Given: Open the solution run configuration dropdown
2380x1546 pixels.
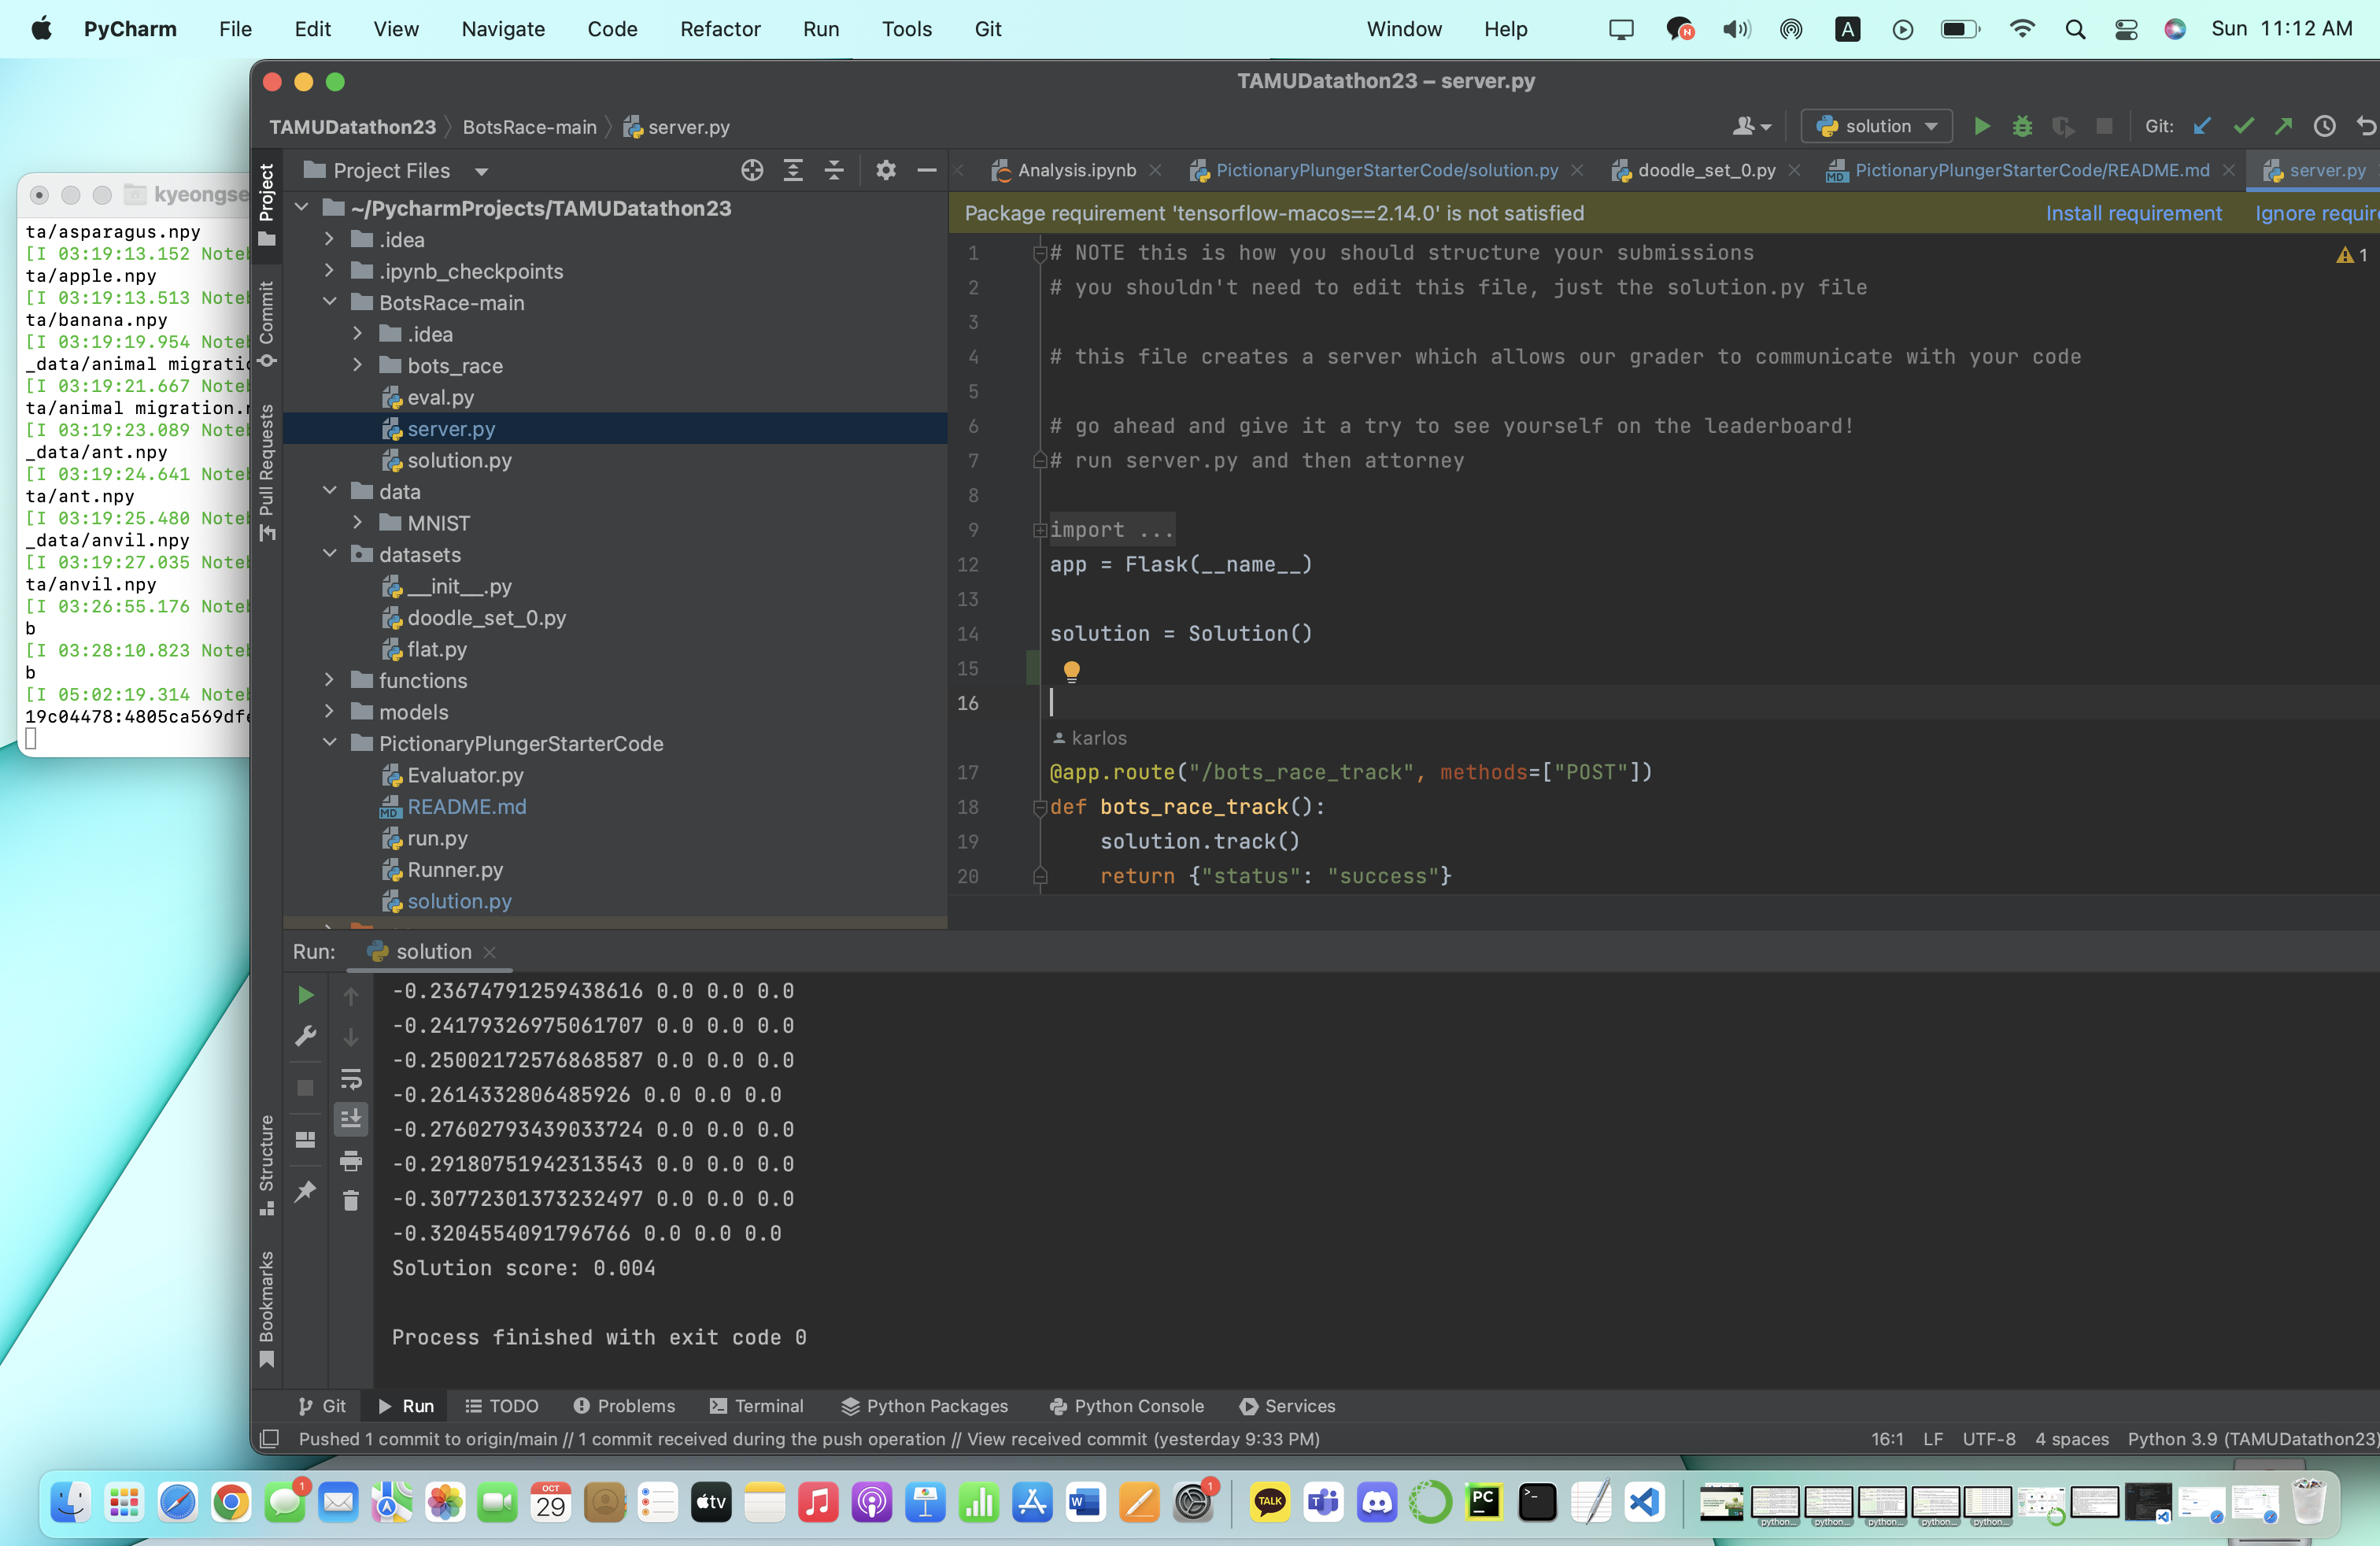Looking at the screenshot, I should click(x=1877, y=126).
